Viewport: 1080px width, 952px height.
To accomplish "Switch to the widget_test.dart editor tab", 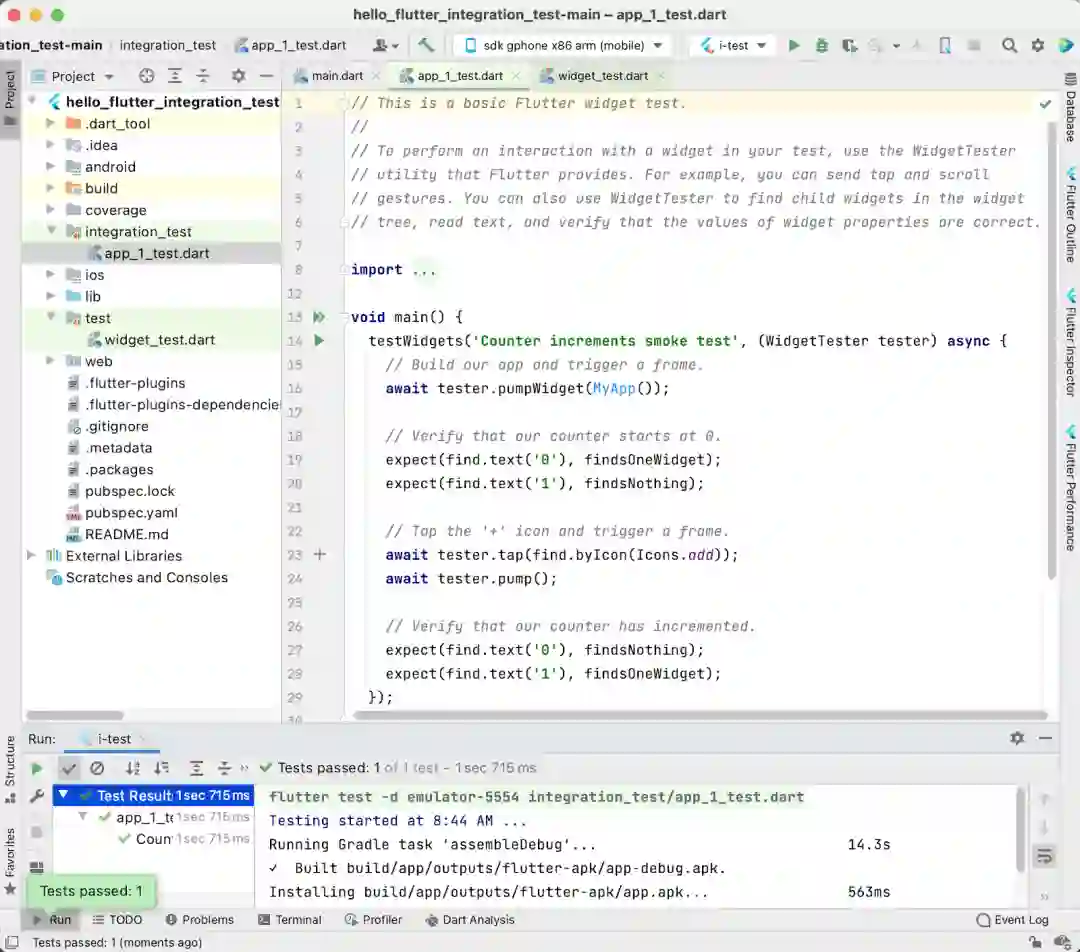I will [x=602, y=76].
